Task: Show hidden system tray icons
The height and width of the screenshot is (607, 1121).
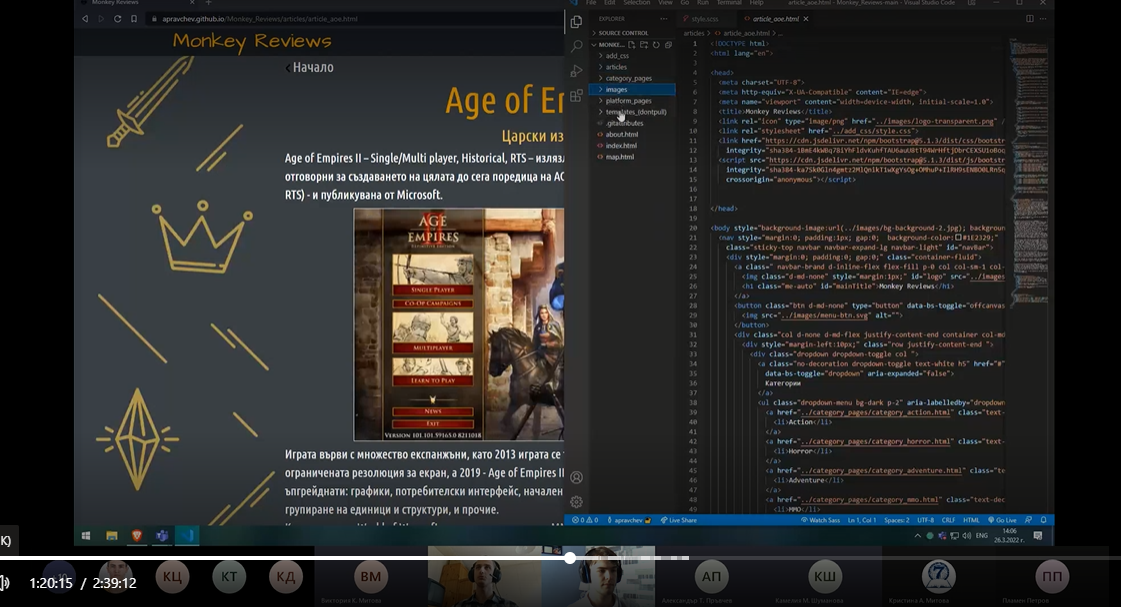Action: [x=917, y=536]
